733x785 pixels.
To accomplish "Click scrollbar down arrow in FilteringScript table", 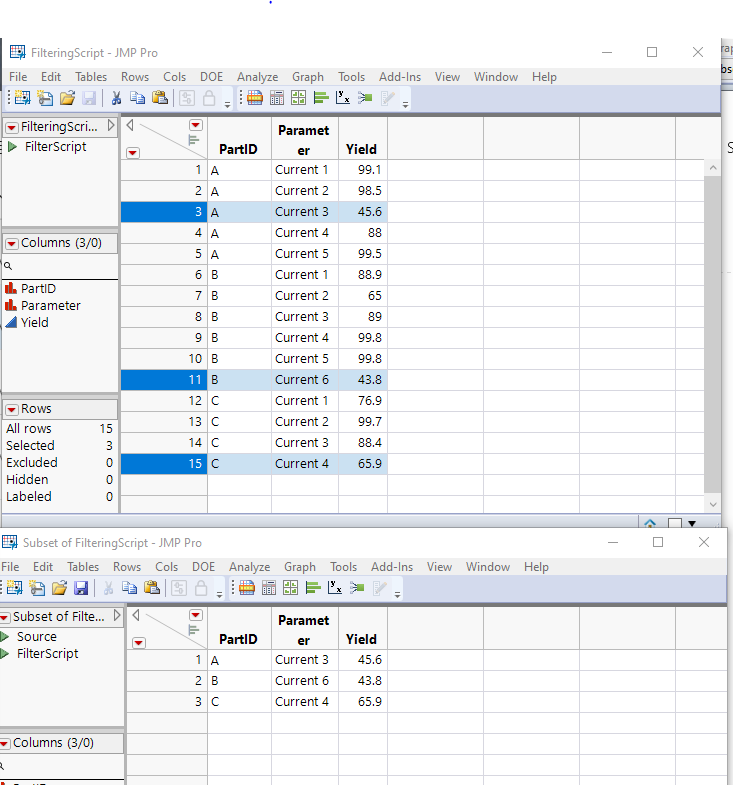I will (713, 505).
